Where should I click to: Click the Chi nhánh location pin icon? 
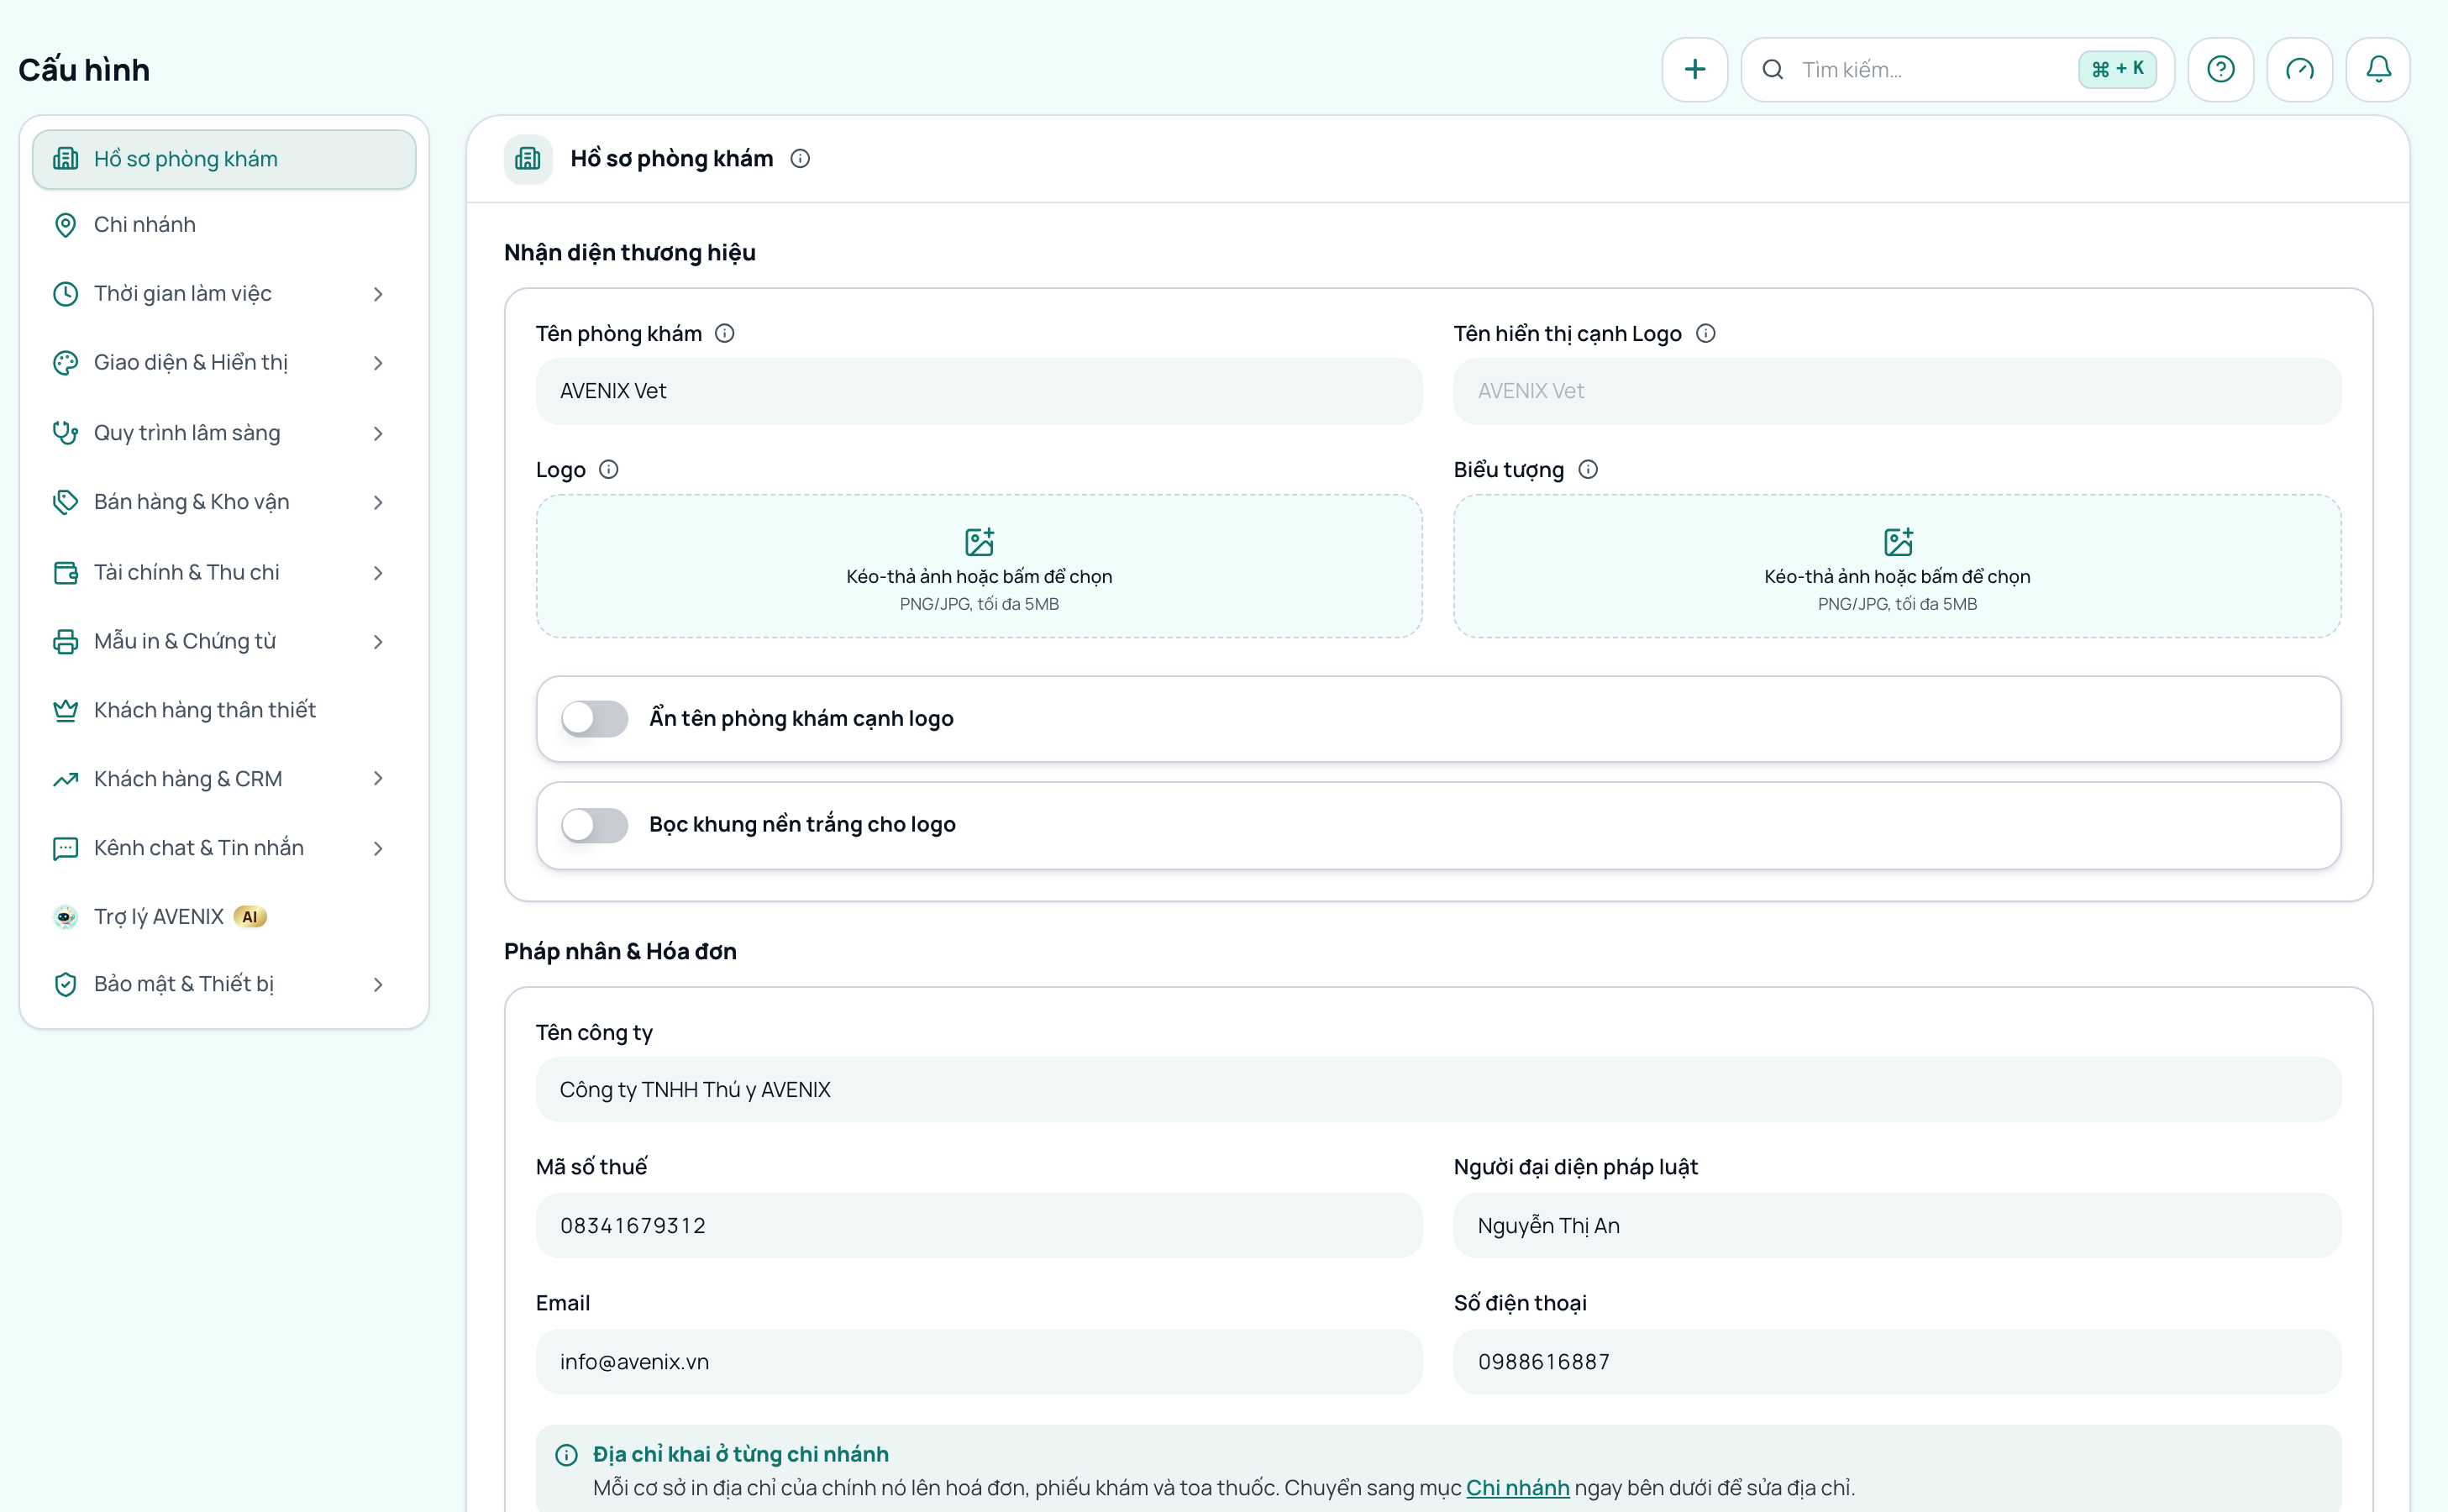[x=66, y=225]
